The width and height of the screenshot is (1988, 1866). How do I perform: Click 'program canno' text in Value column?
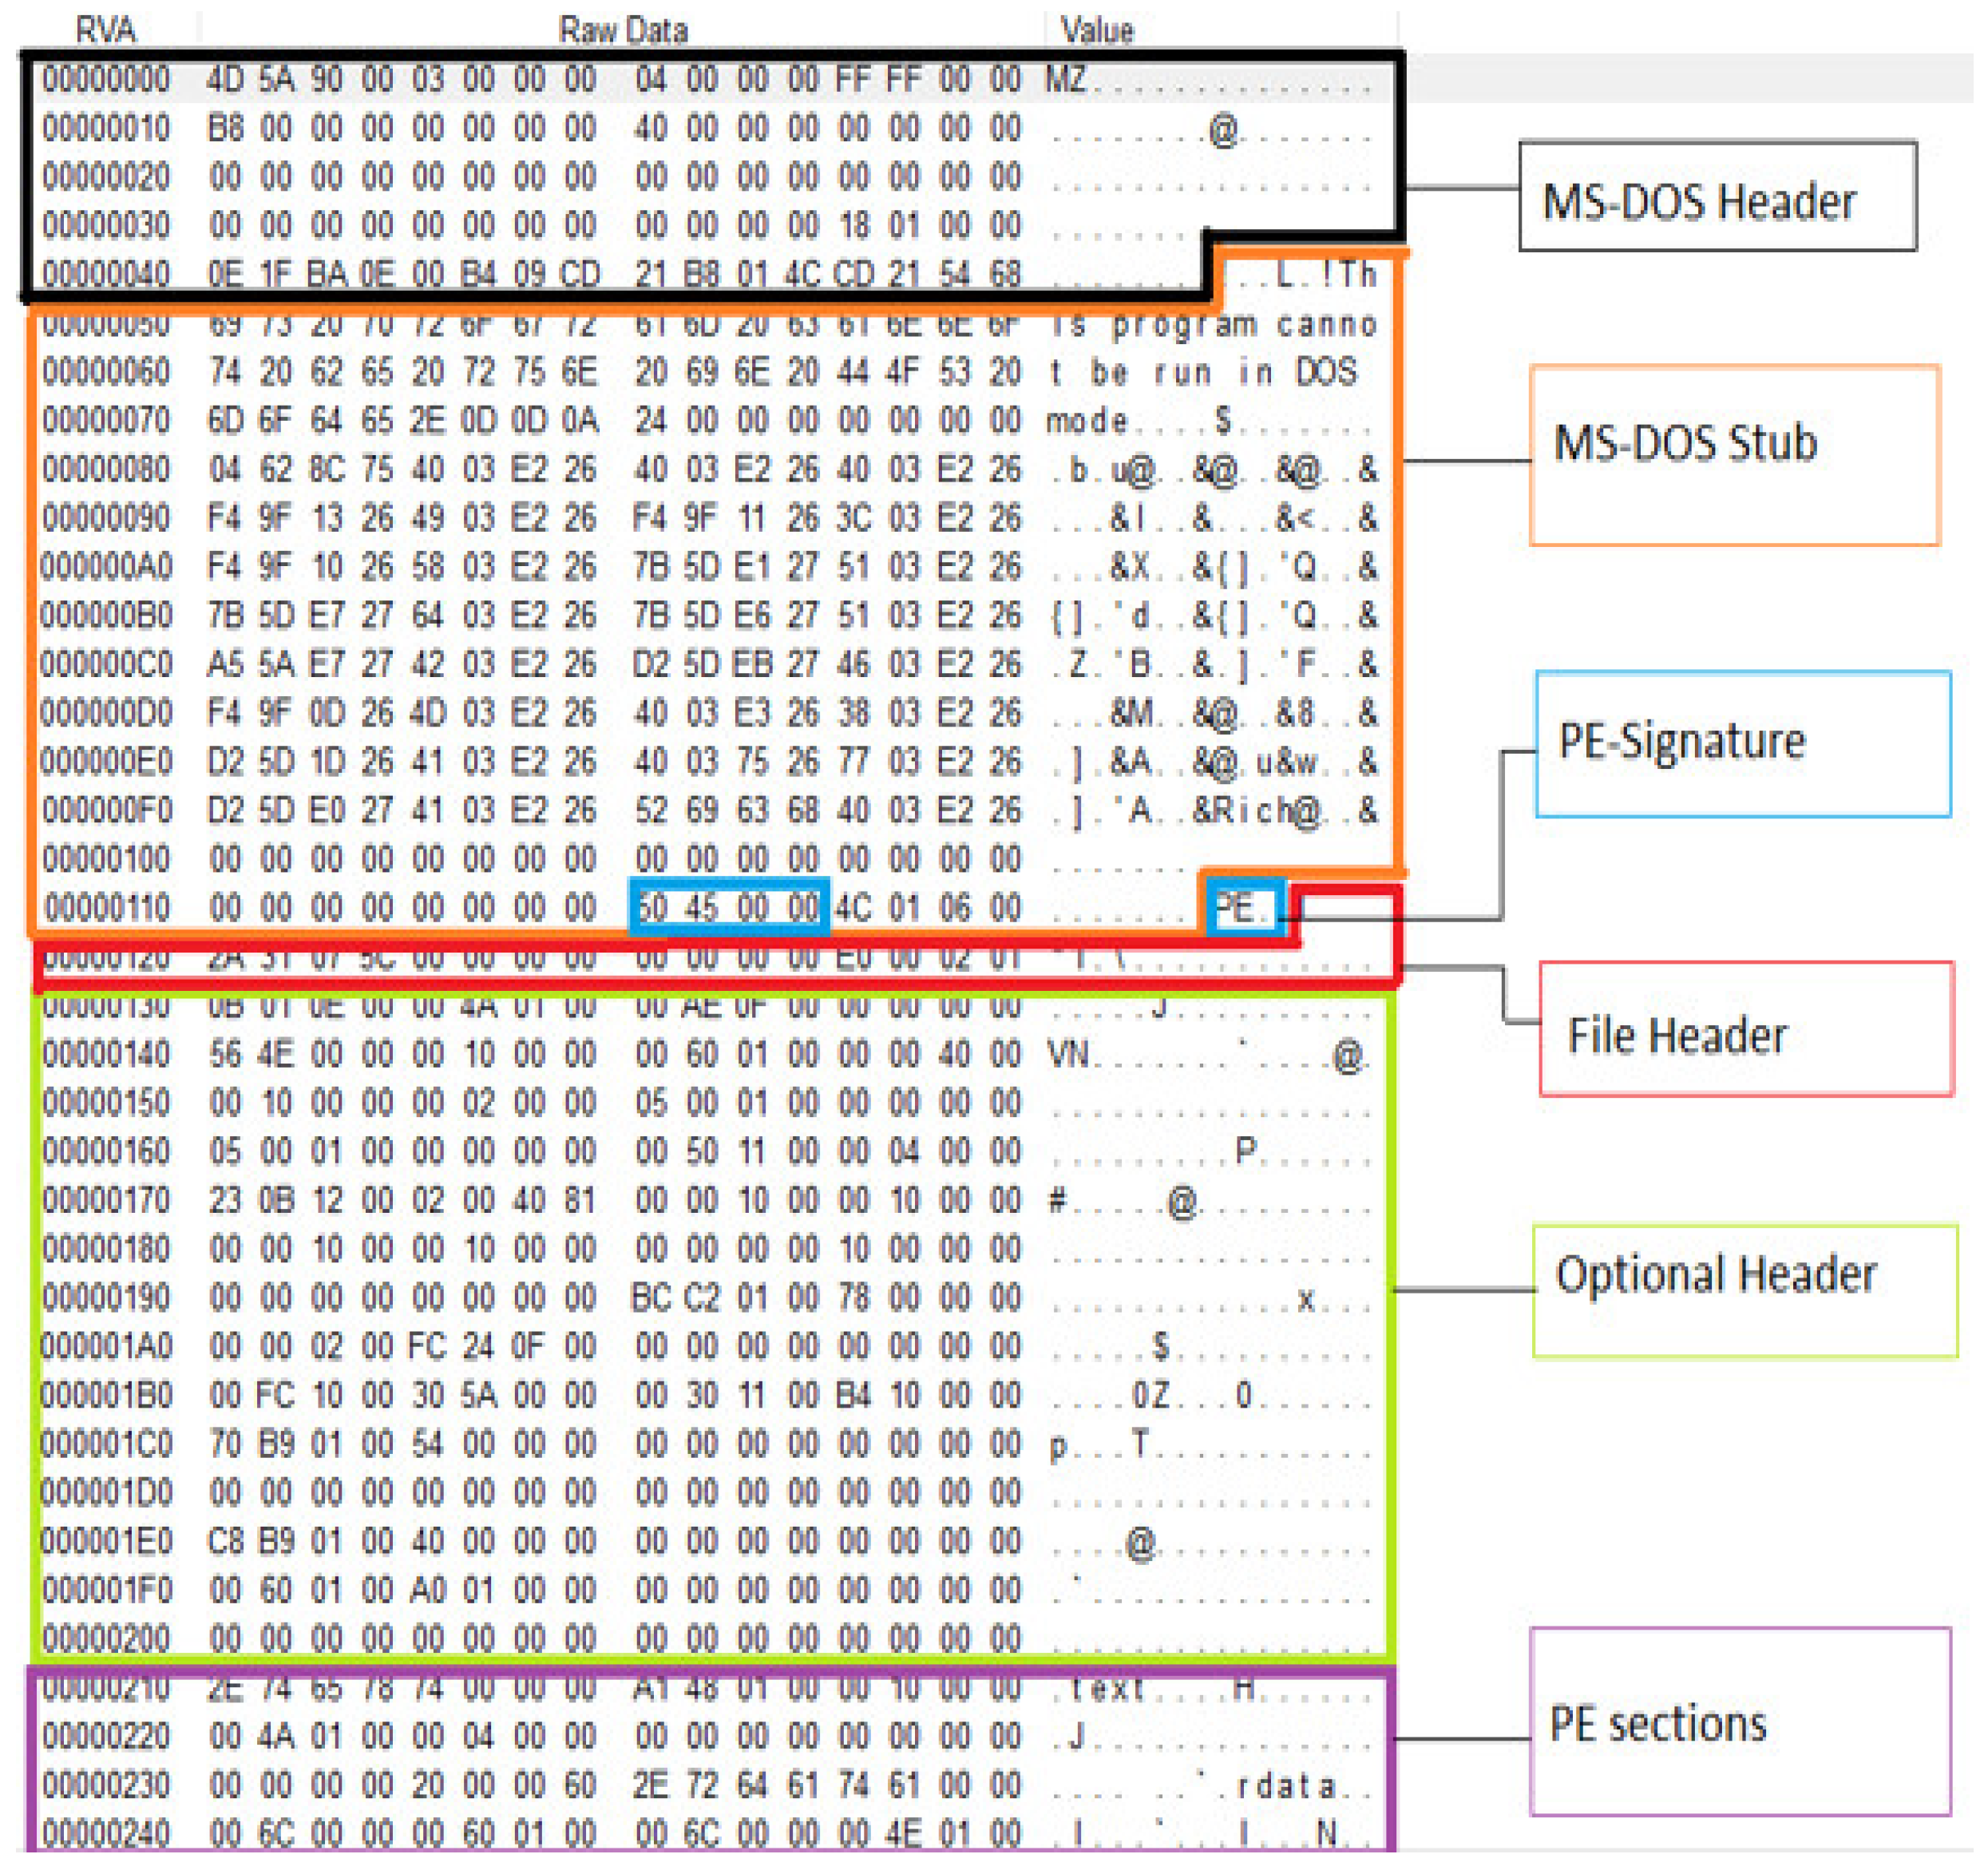tap(1244, 324)
